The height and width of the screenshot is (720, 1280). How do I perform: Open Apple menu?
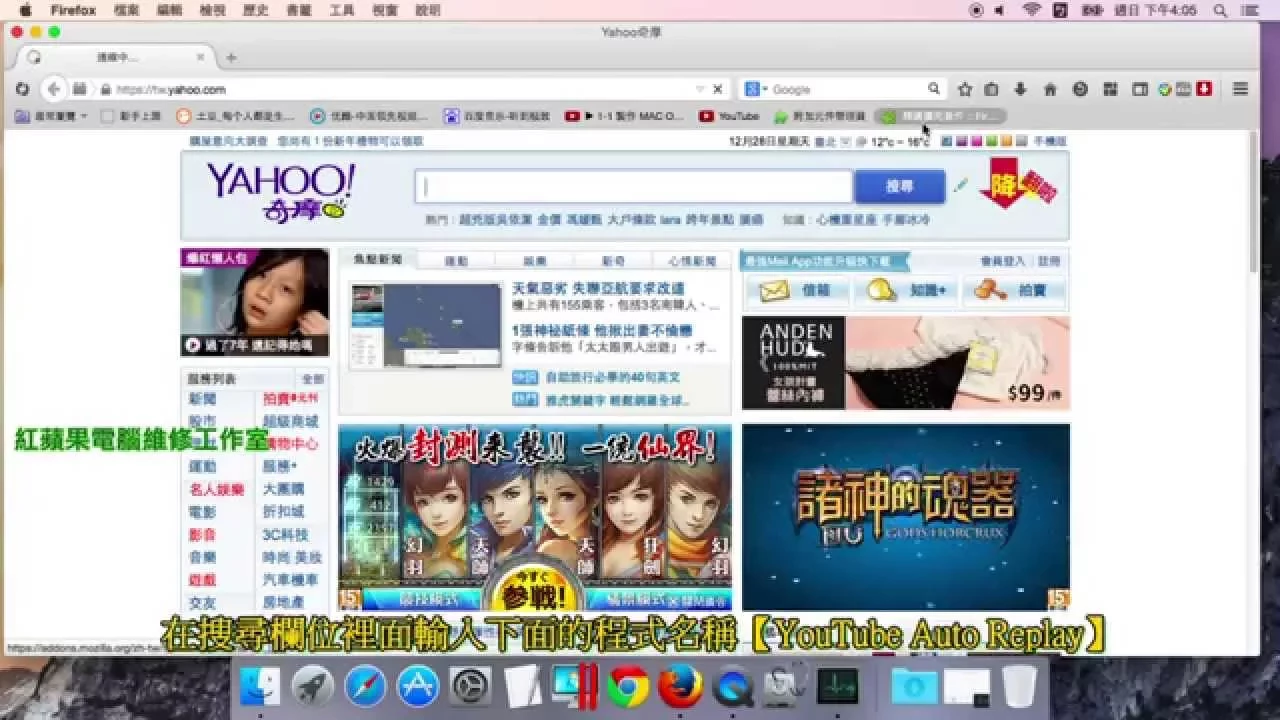point(24,10)
